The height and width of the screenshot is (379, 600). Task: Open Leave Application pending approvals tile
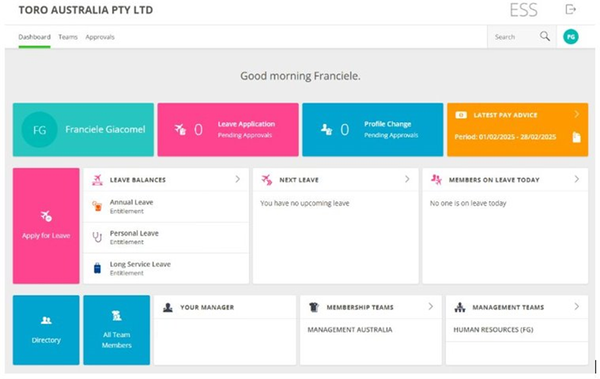point(228,129)
